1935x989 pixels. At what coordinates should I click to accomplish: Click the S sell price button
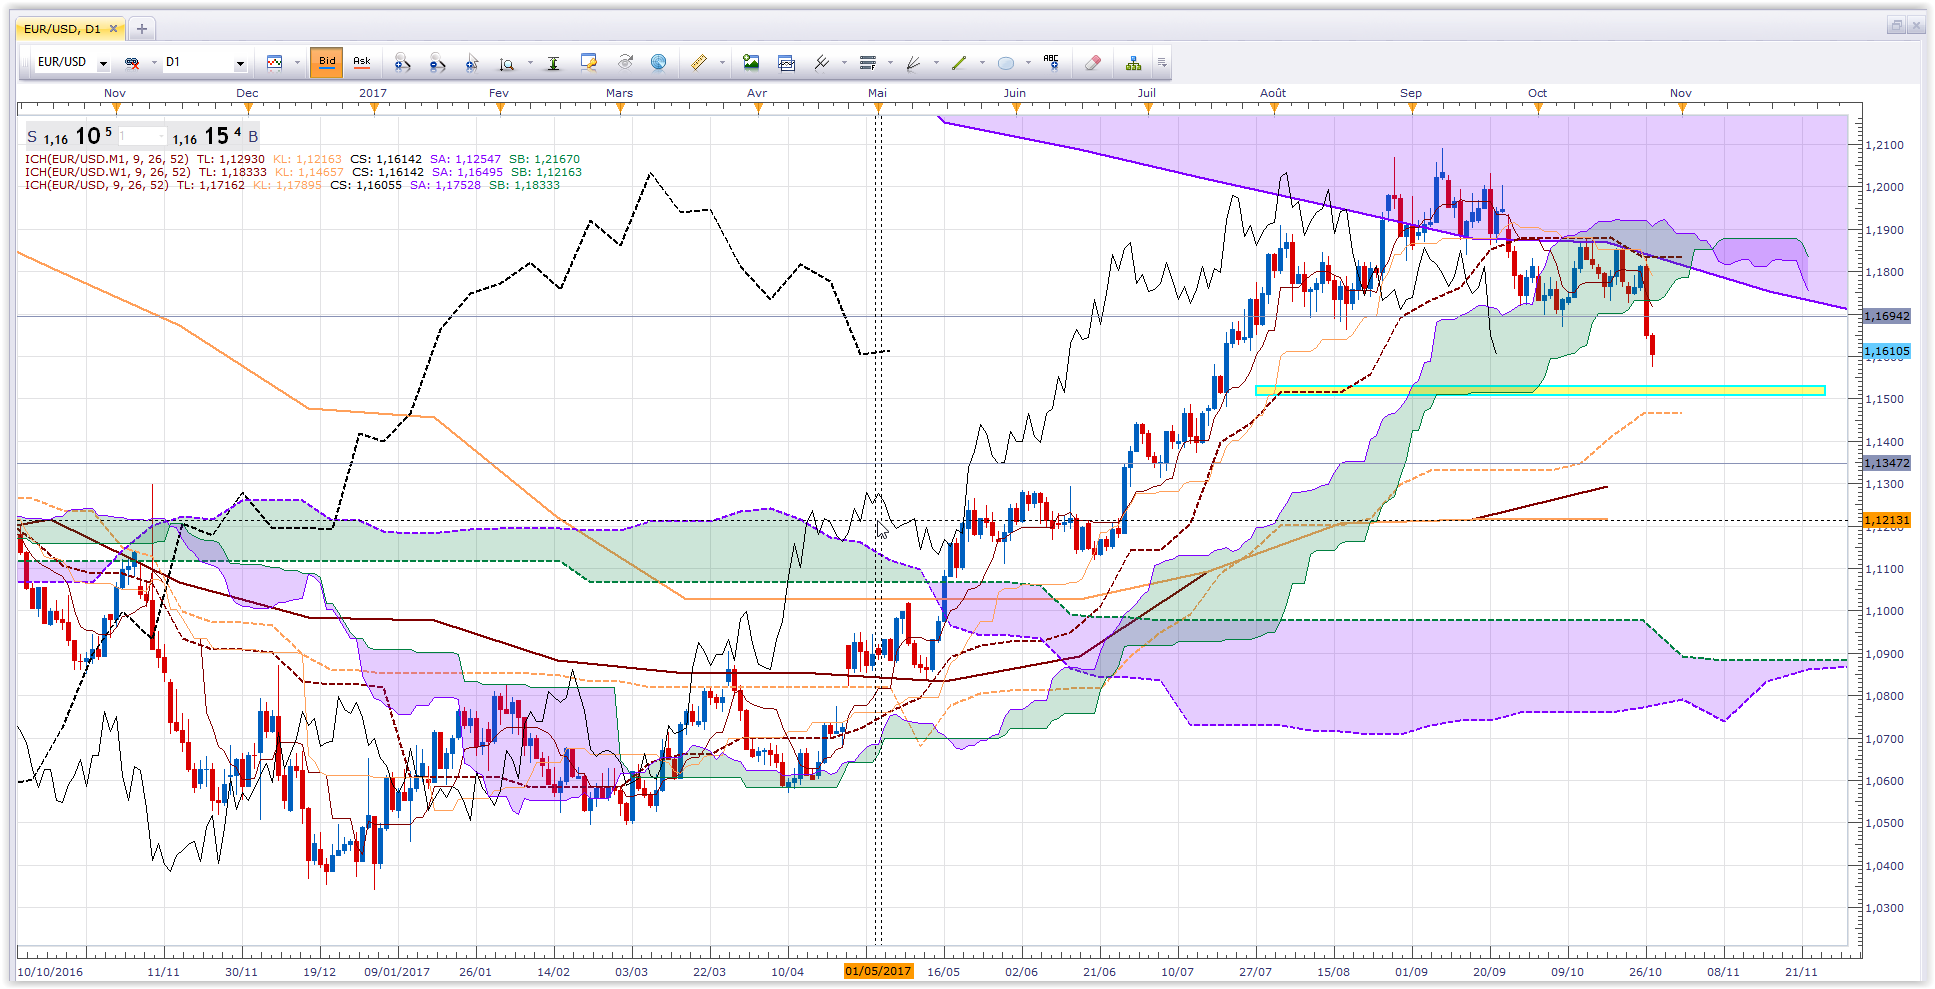coord(70,136)
